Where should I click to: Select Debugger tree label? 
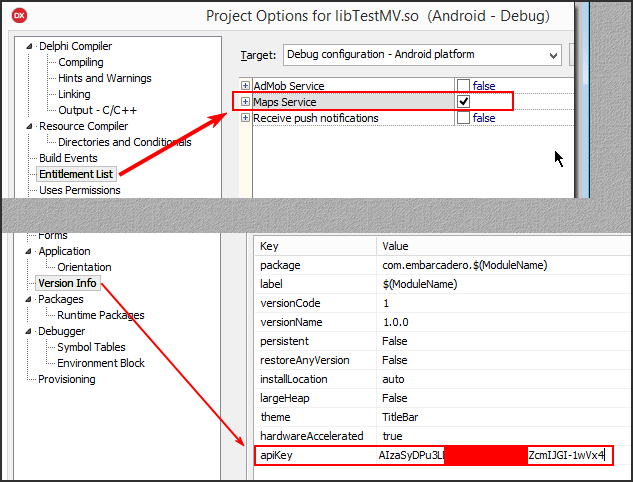[61, 331]
